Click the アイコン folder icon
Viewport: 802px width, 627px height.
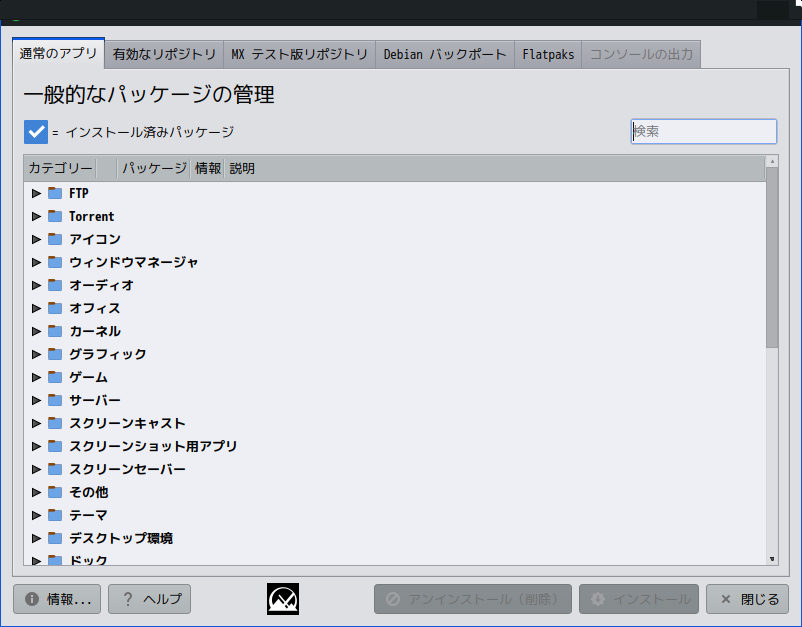tap(55, 239)
